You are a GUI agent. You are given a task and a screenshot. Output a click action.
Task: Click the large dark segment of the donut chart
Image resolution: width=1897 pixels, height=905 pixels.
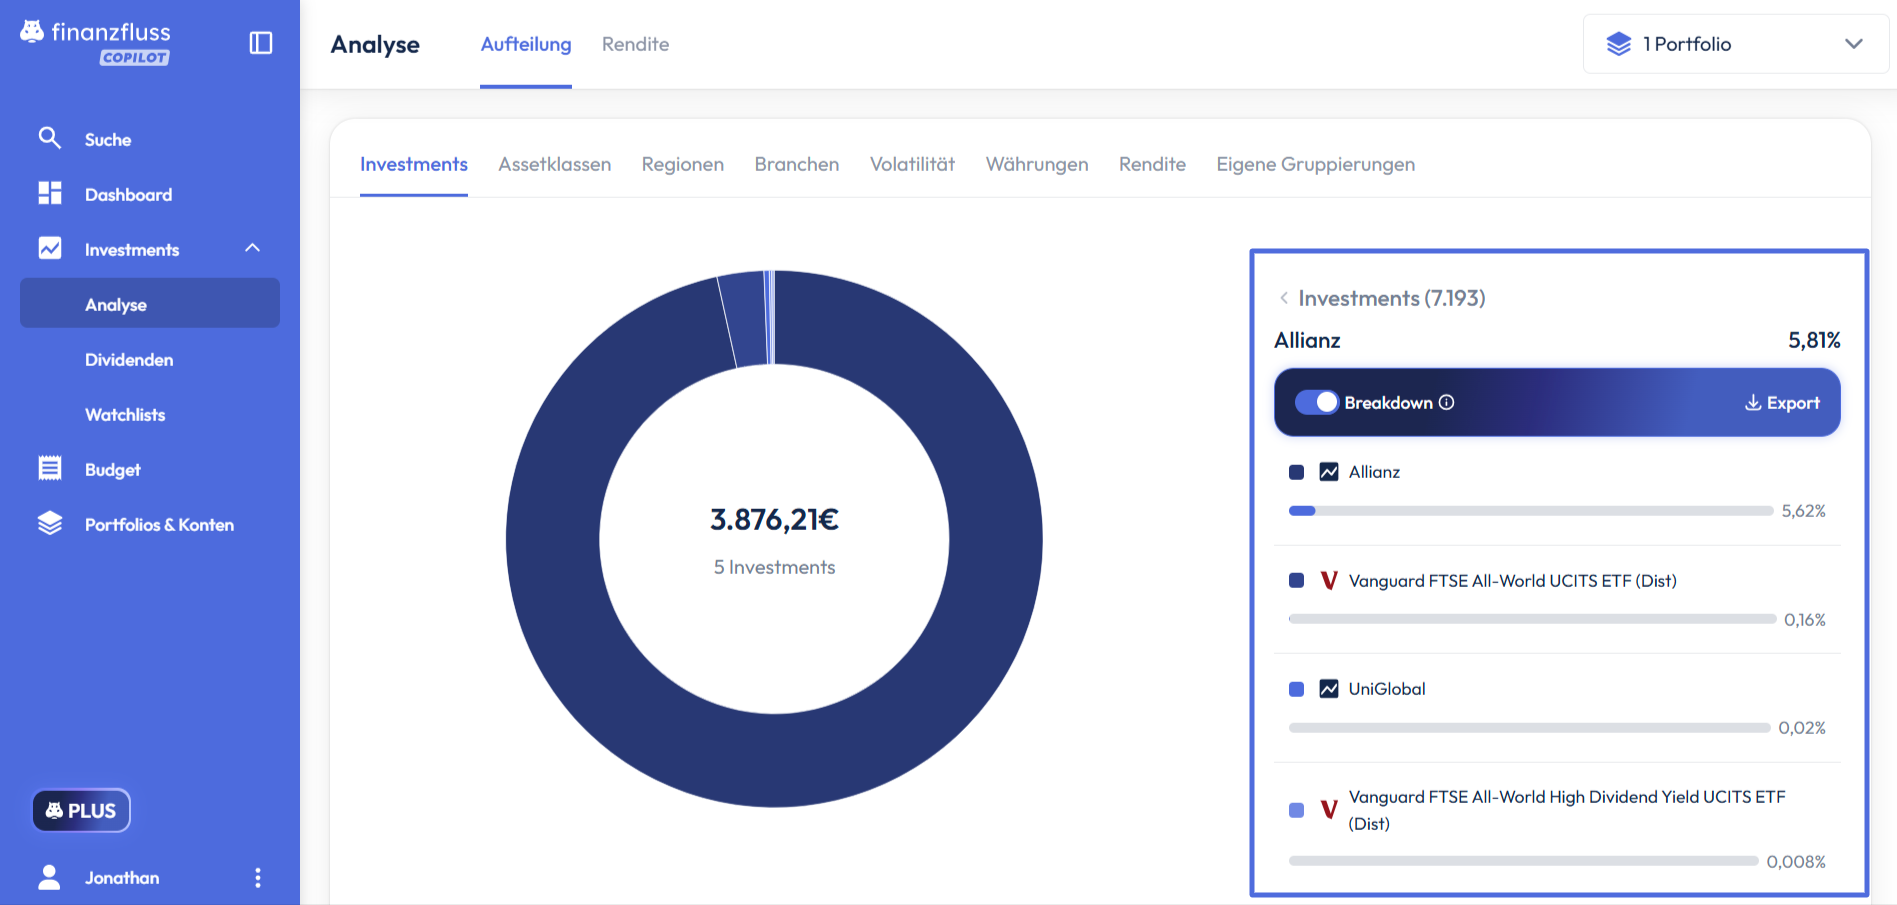coord(774,760)
